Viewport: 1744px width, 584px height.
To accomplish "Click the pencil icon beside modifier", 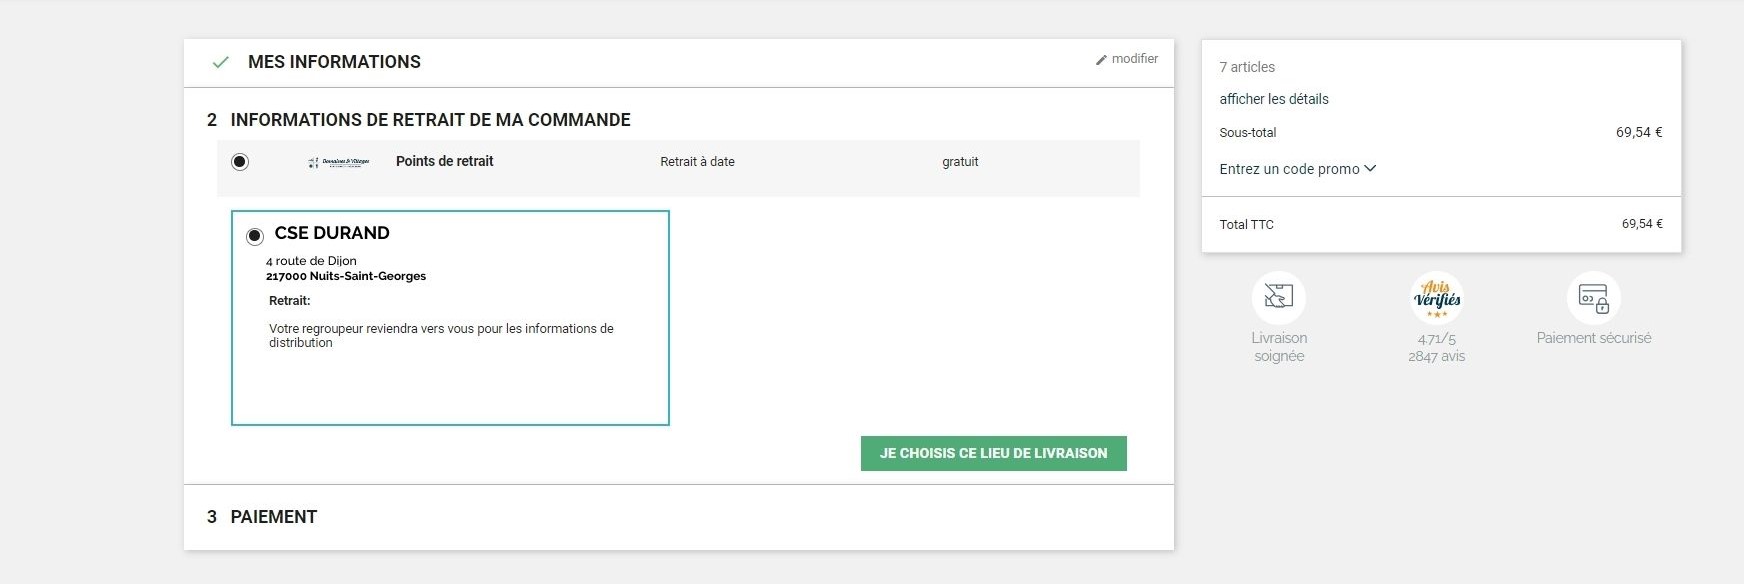I will [1102, 60].
